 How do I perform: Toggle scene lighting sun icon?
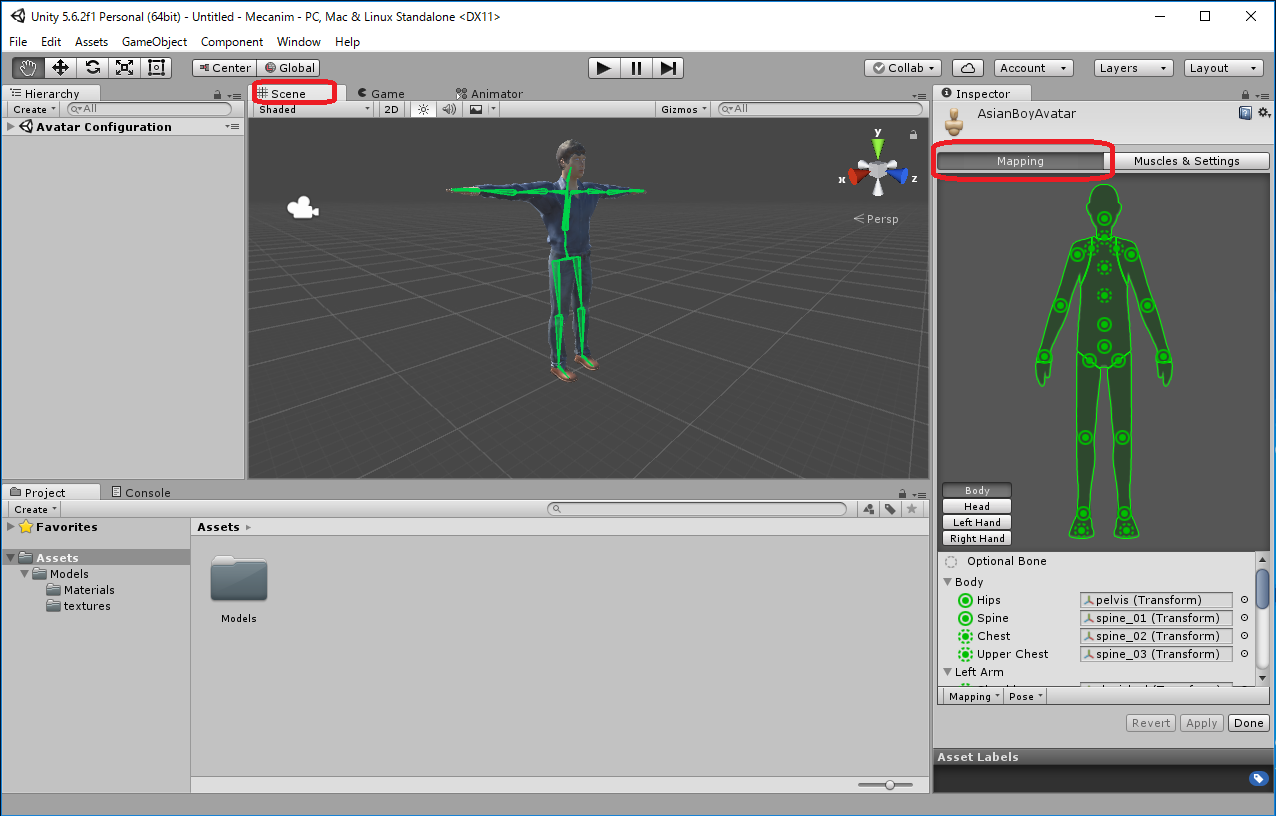point(423,109)
